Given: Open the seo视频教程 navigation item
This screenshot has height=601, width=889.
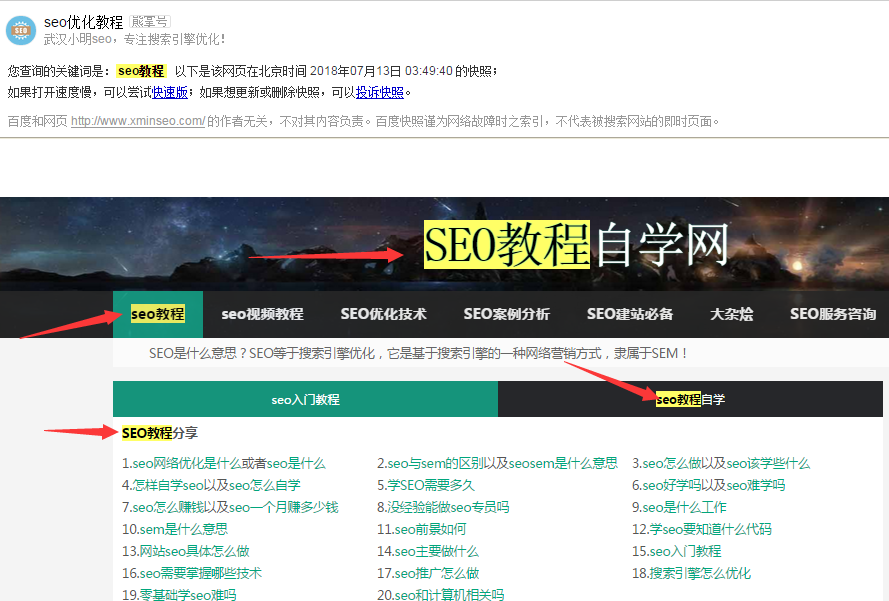Looking at the screenshot, I should [262, 314].
